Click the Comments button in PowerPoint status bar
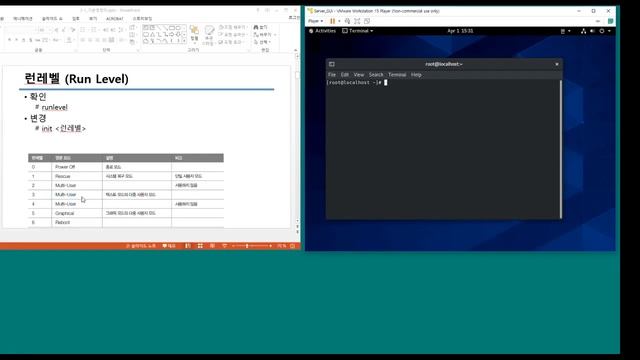 coord(169,246)
